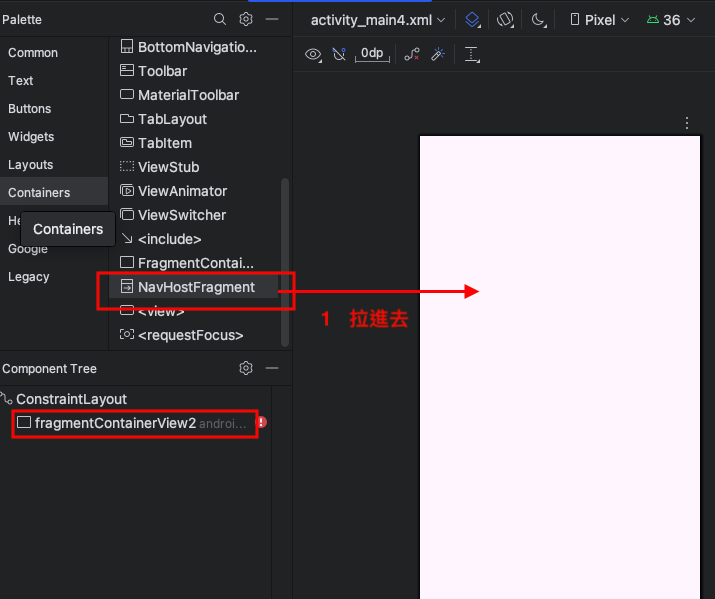The width and height of the screenshot is (715, 599).
Task: Click the Select Design Surface layers icon
Action: (473, 20)
